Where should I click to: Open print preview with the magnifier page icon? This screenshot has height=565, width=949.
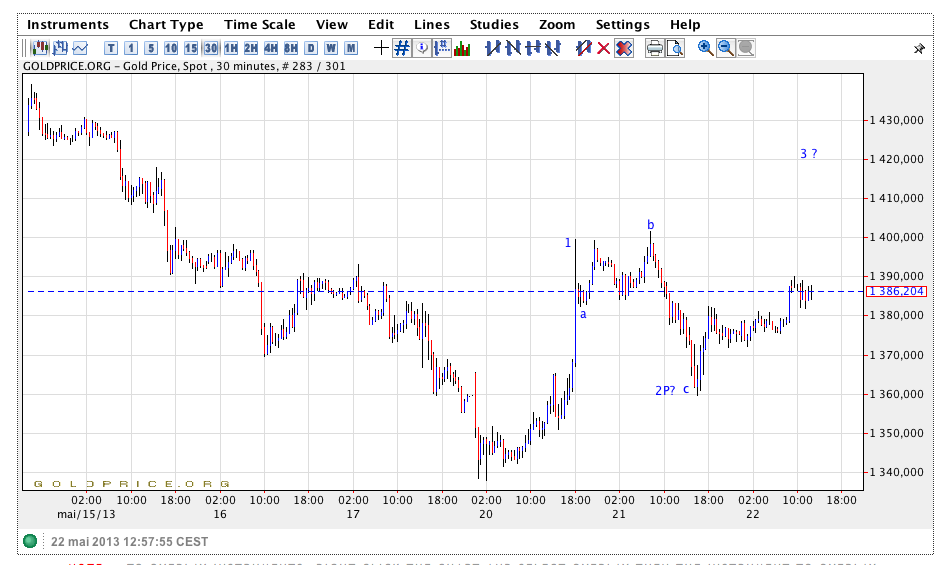(675, 48)
